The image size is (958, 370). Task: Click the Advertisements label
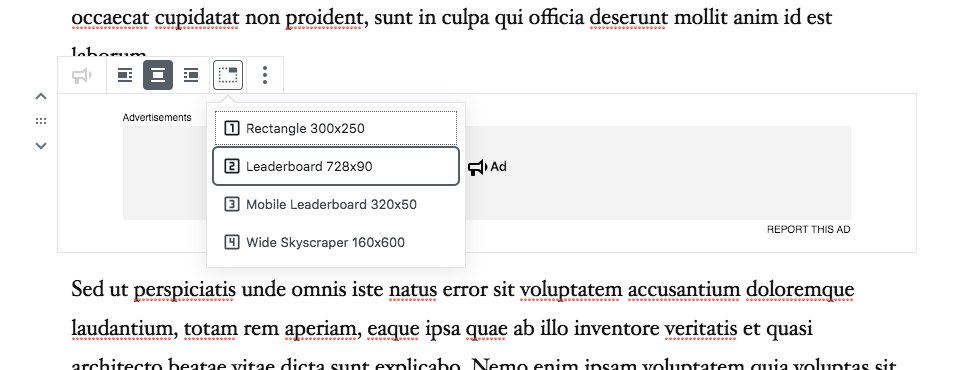pyautogui.click(x=157, y=117)
